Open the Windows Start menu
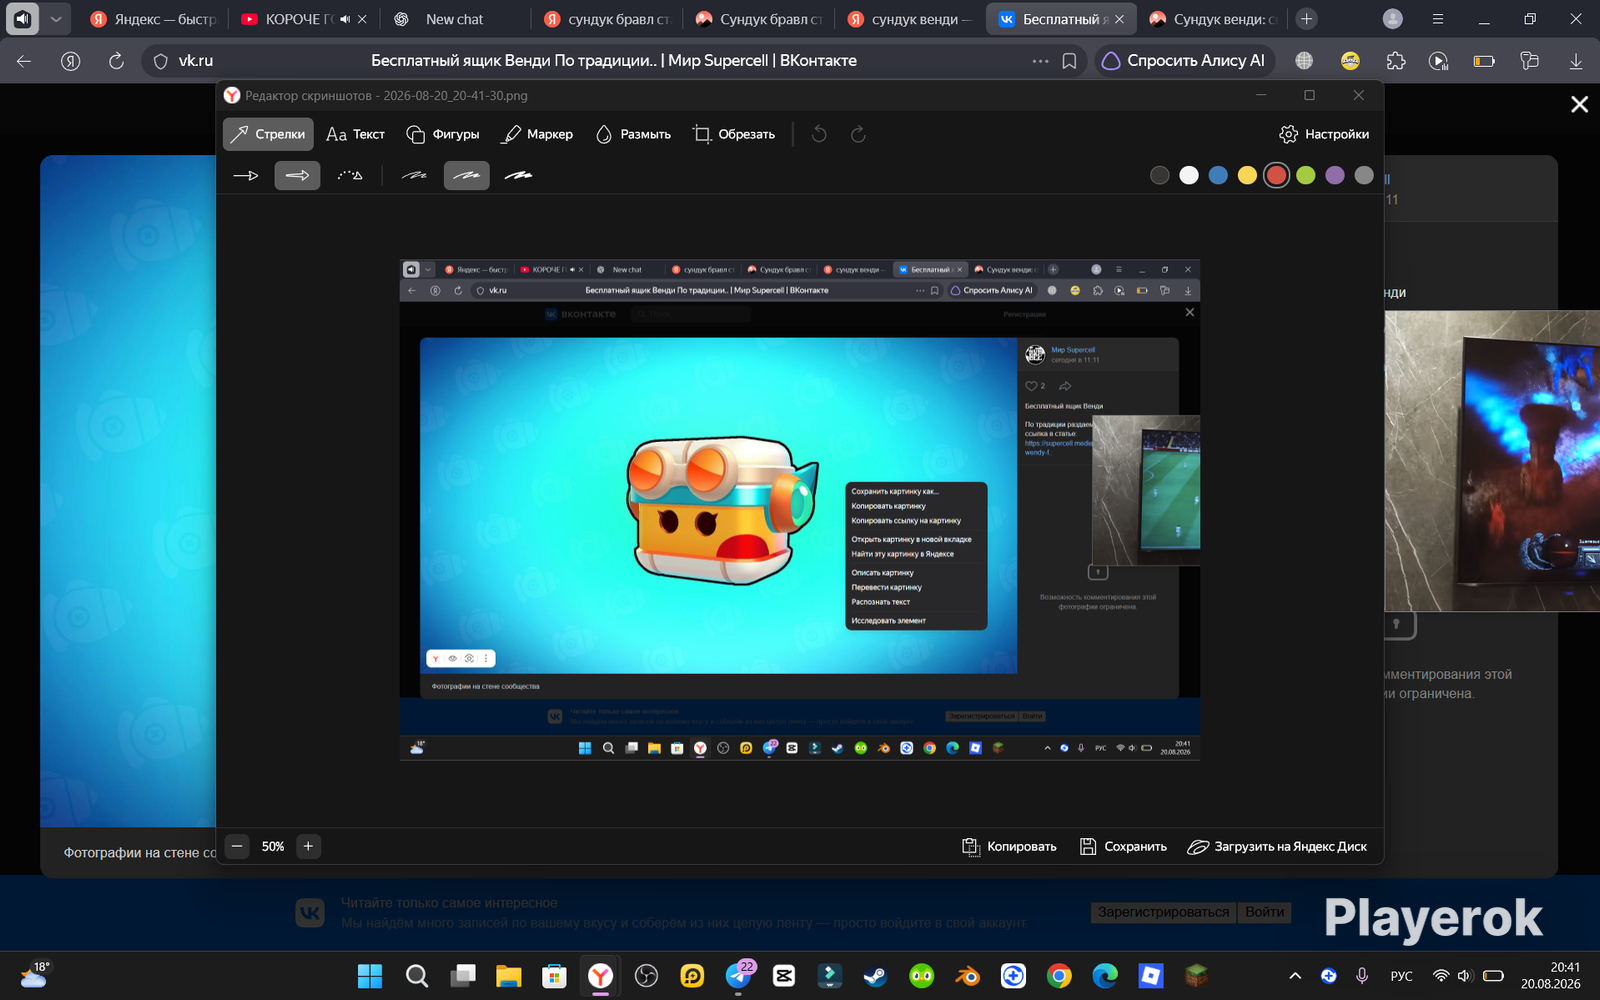The image size is (1600, 1000). (x=370, y=976)
